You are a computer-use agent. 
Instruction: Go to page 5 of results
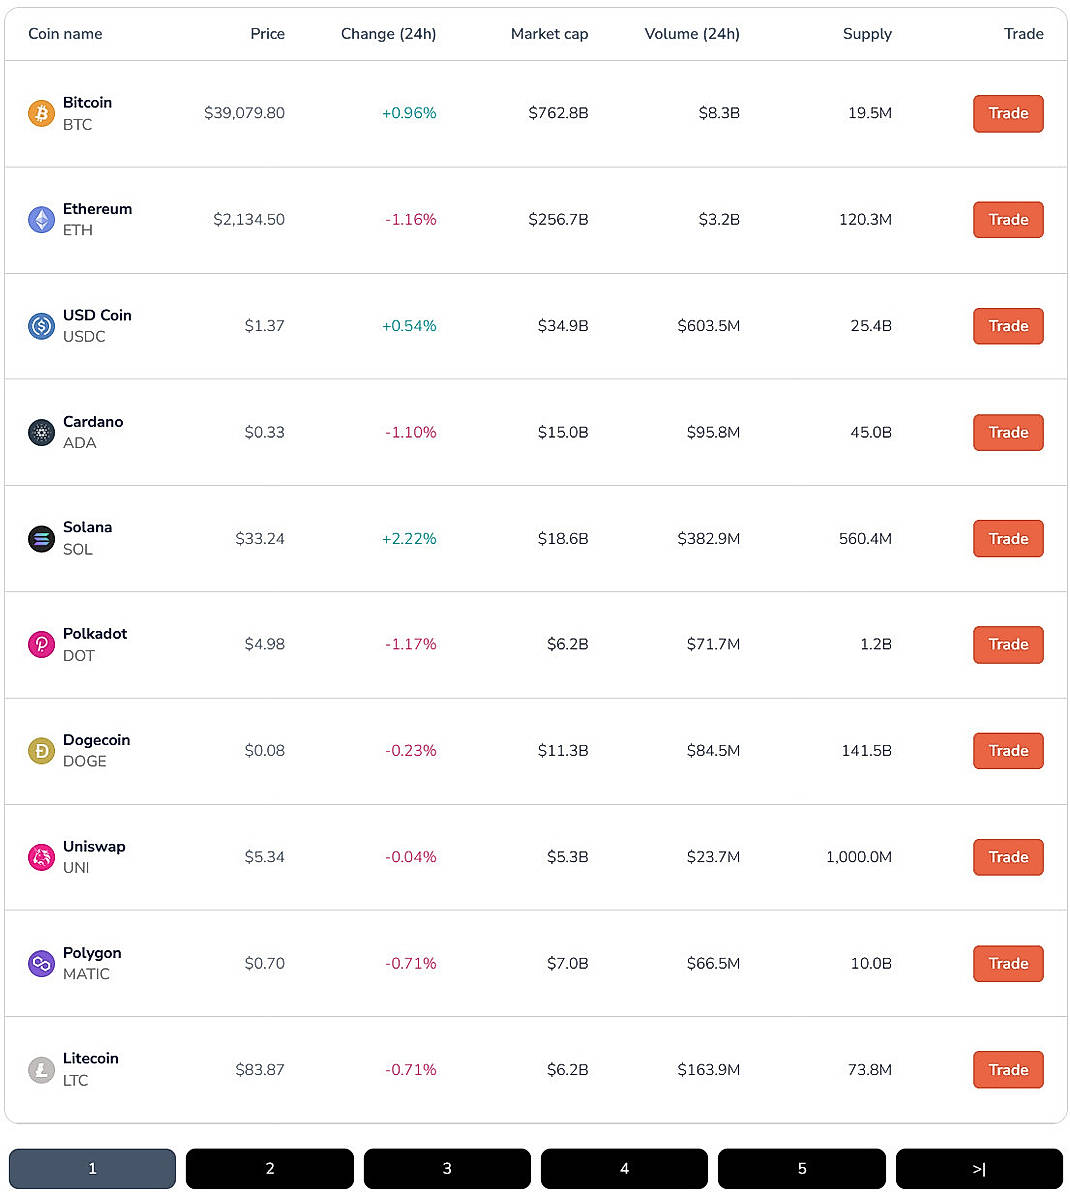pos(801,1168)
